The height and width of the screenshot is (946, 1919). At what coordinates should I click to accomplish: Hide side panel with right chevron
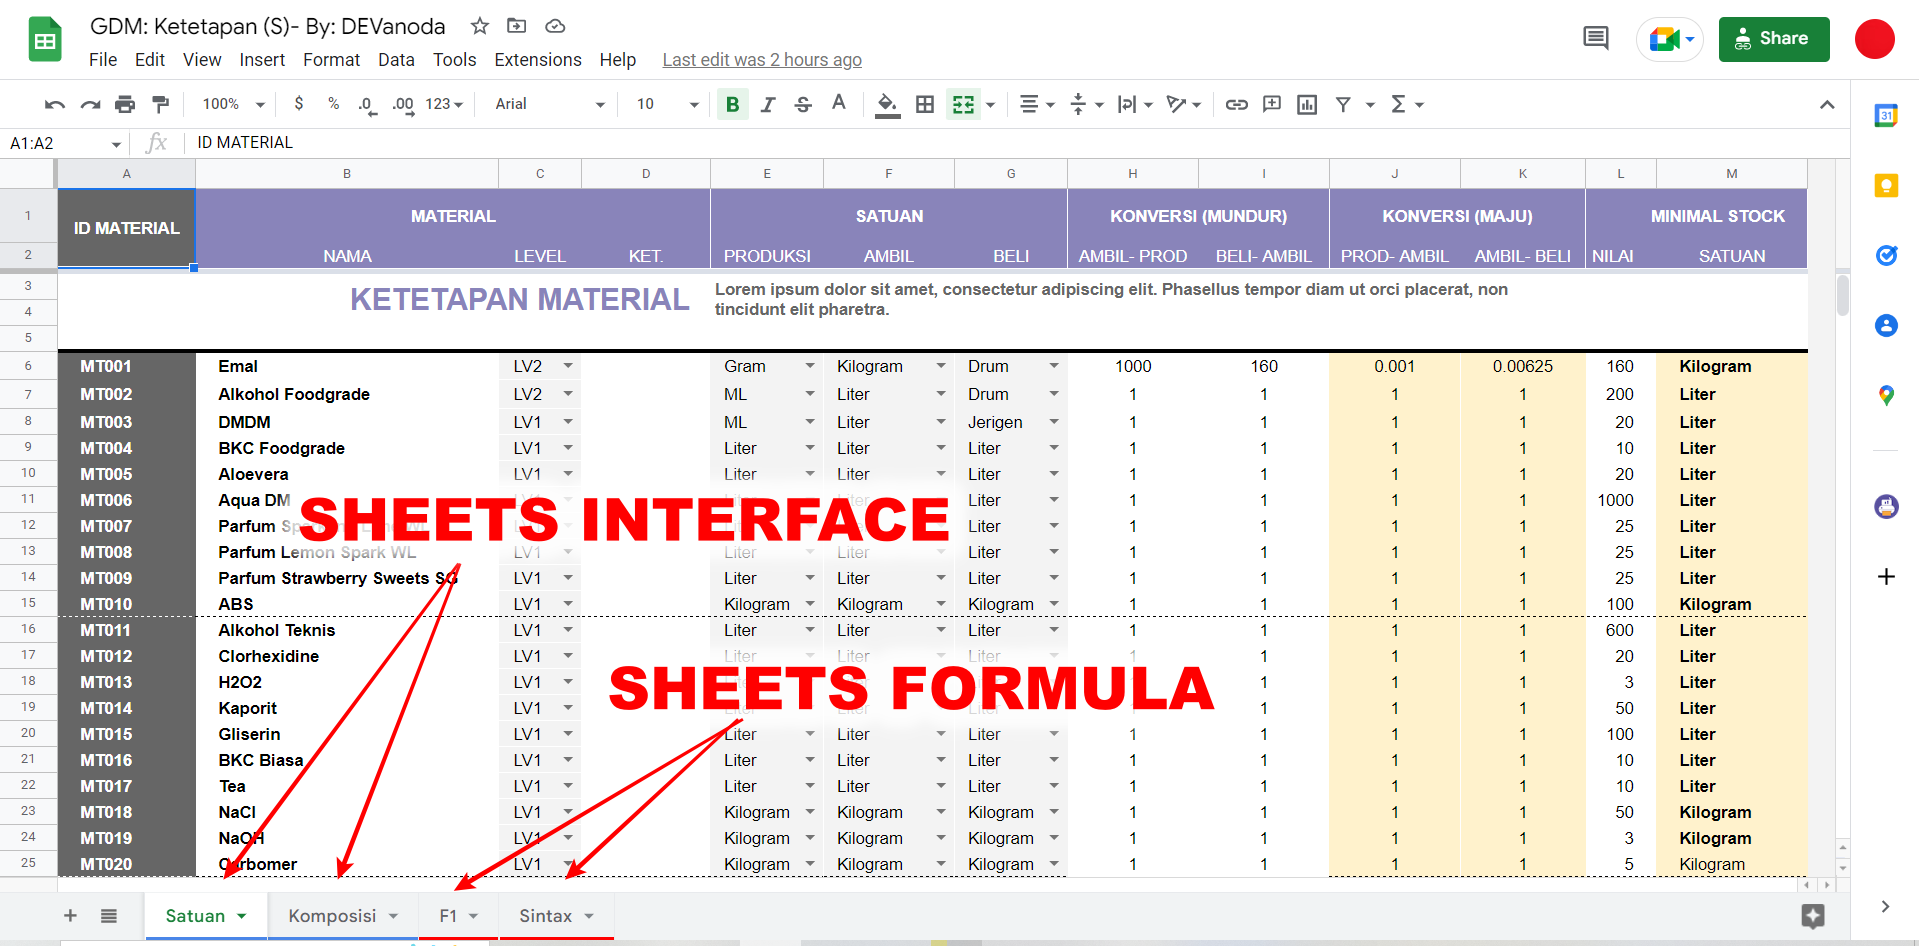[1885, 906]
